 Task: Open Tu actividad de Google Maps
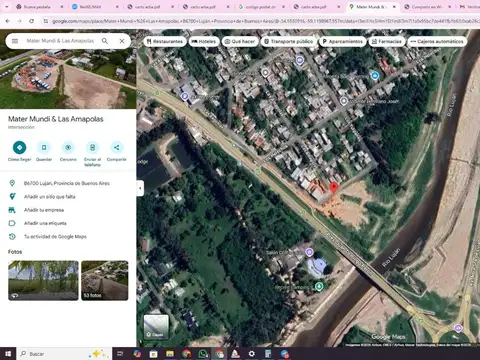(68, 237)
